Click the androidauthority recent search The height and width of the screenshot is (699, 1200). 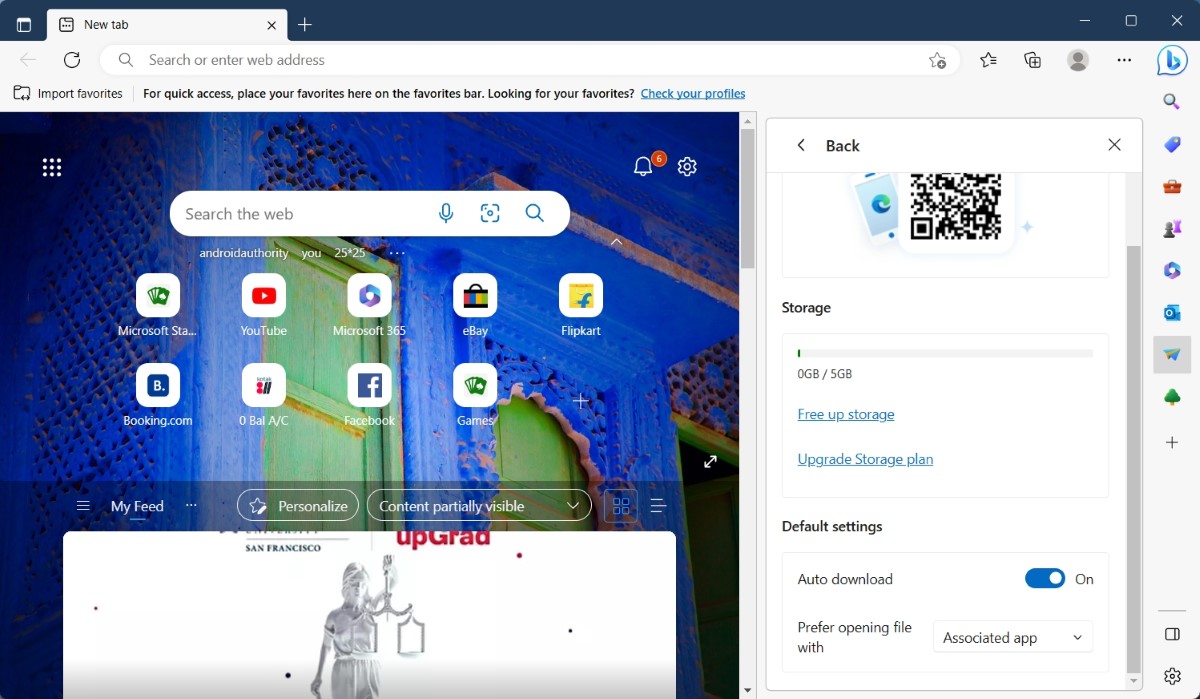pos(244,253)
